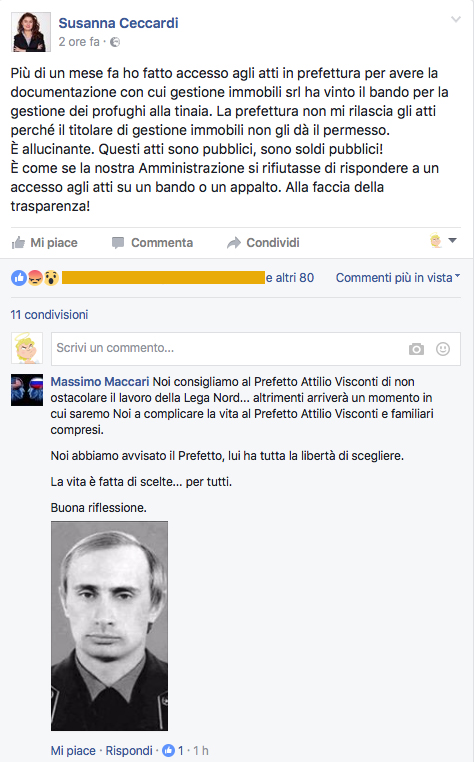Click the speech bubble Commenta icon

(x=118, y=242)
